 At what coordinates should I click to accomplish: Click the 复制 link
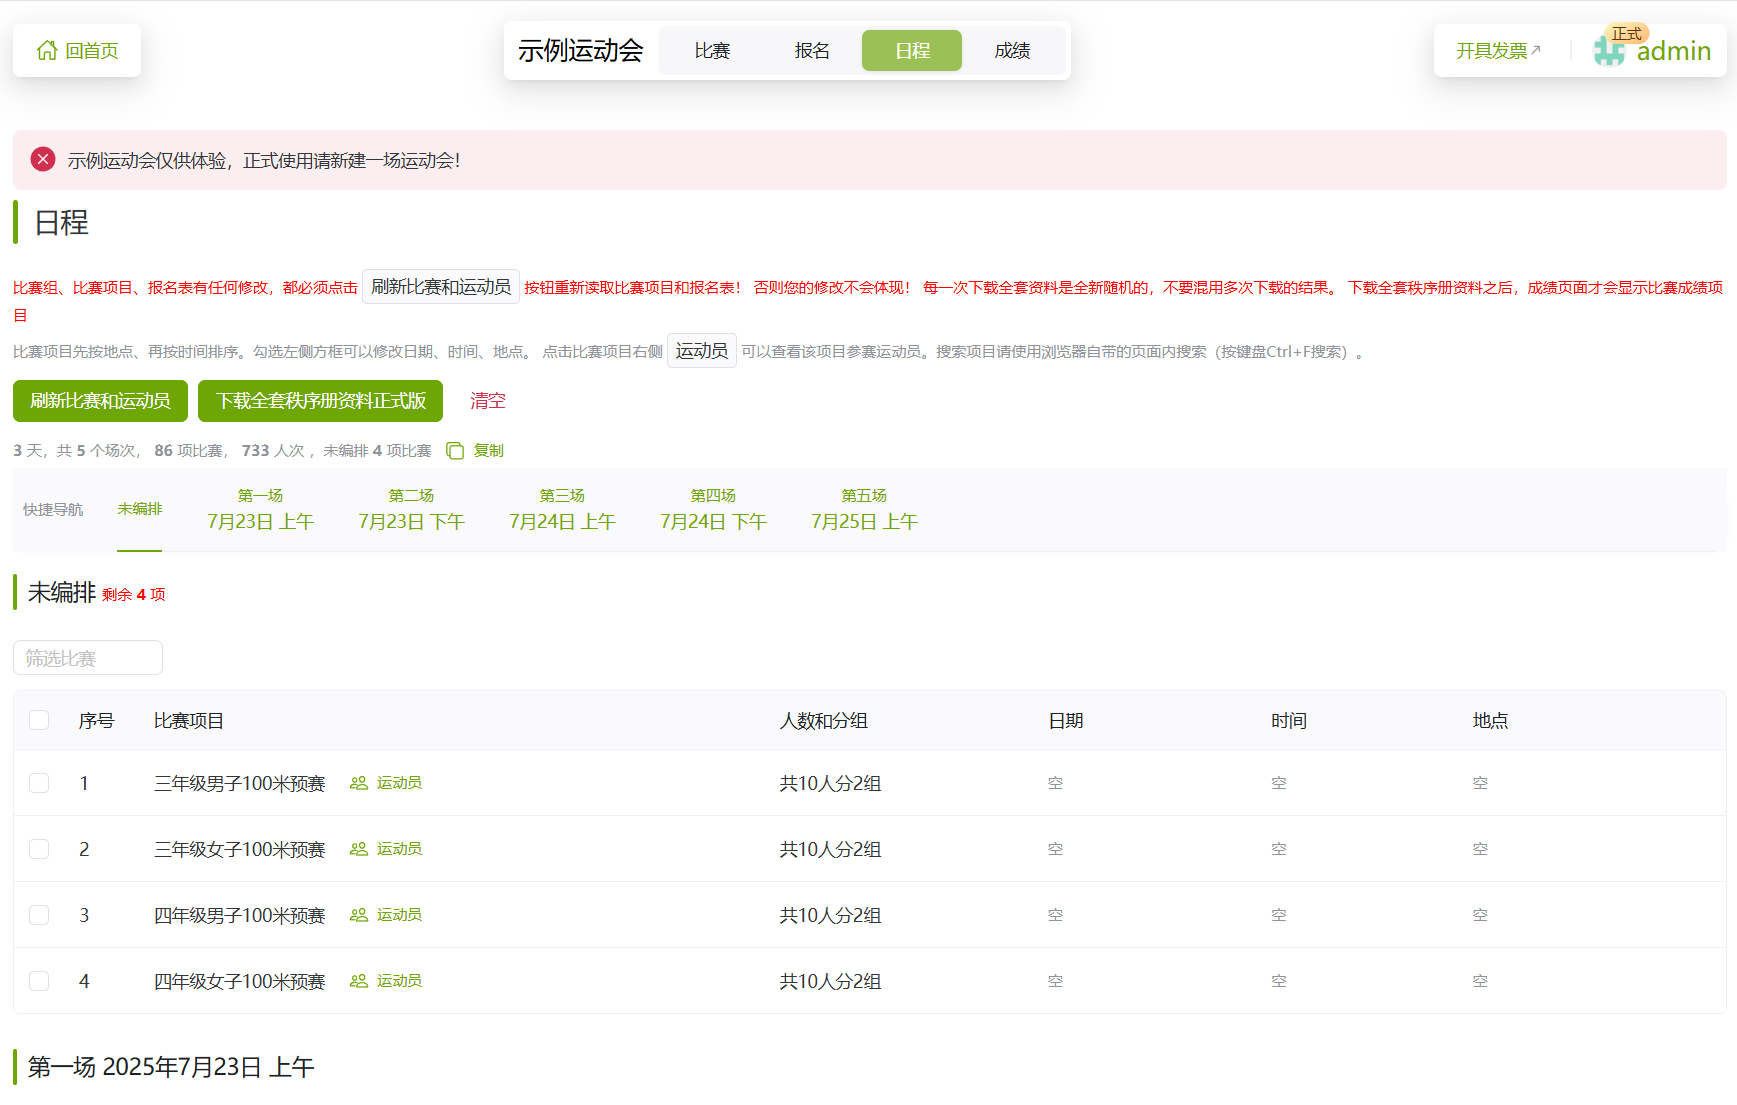pyautogui.click(x=488, y=451)
